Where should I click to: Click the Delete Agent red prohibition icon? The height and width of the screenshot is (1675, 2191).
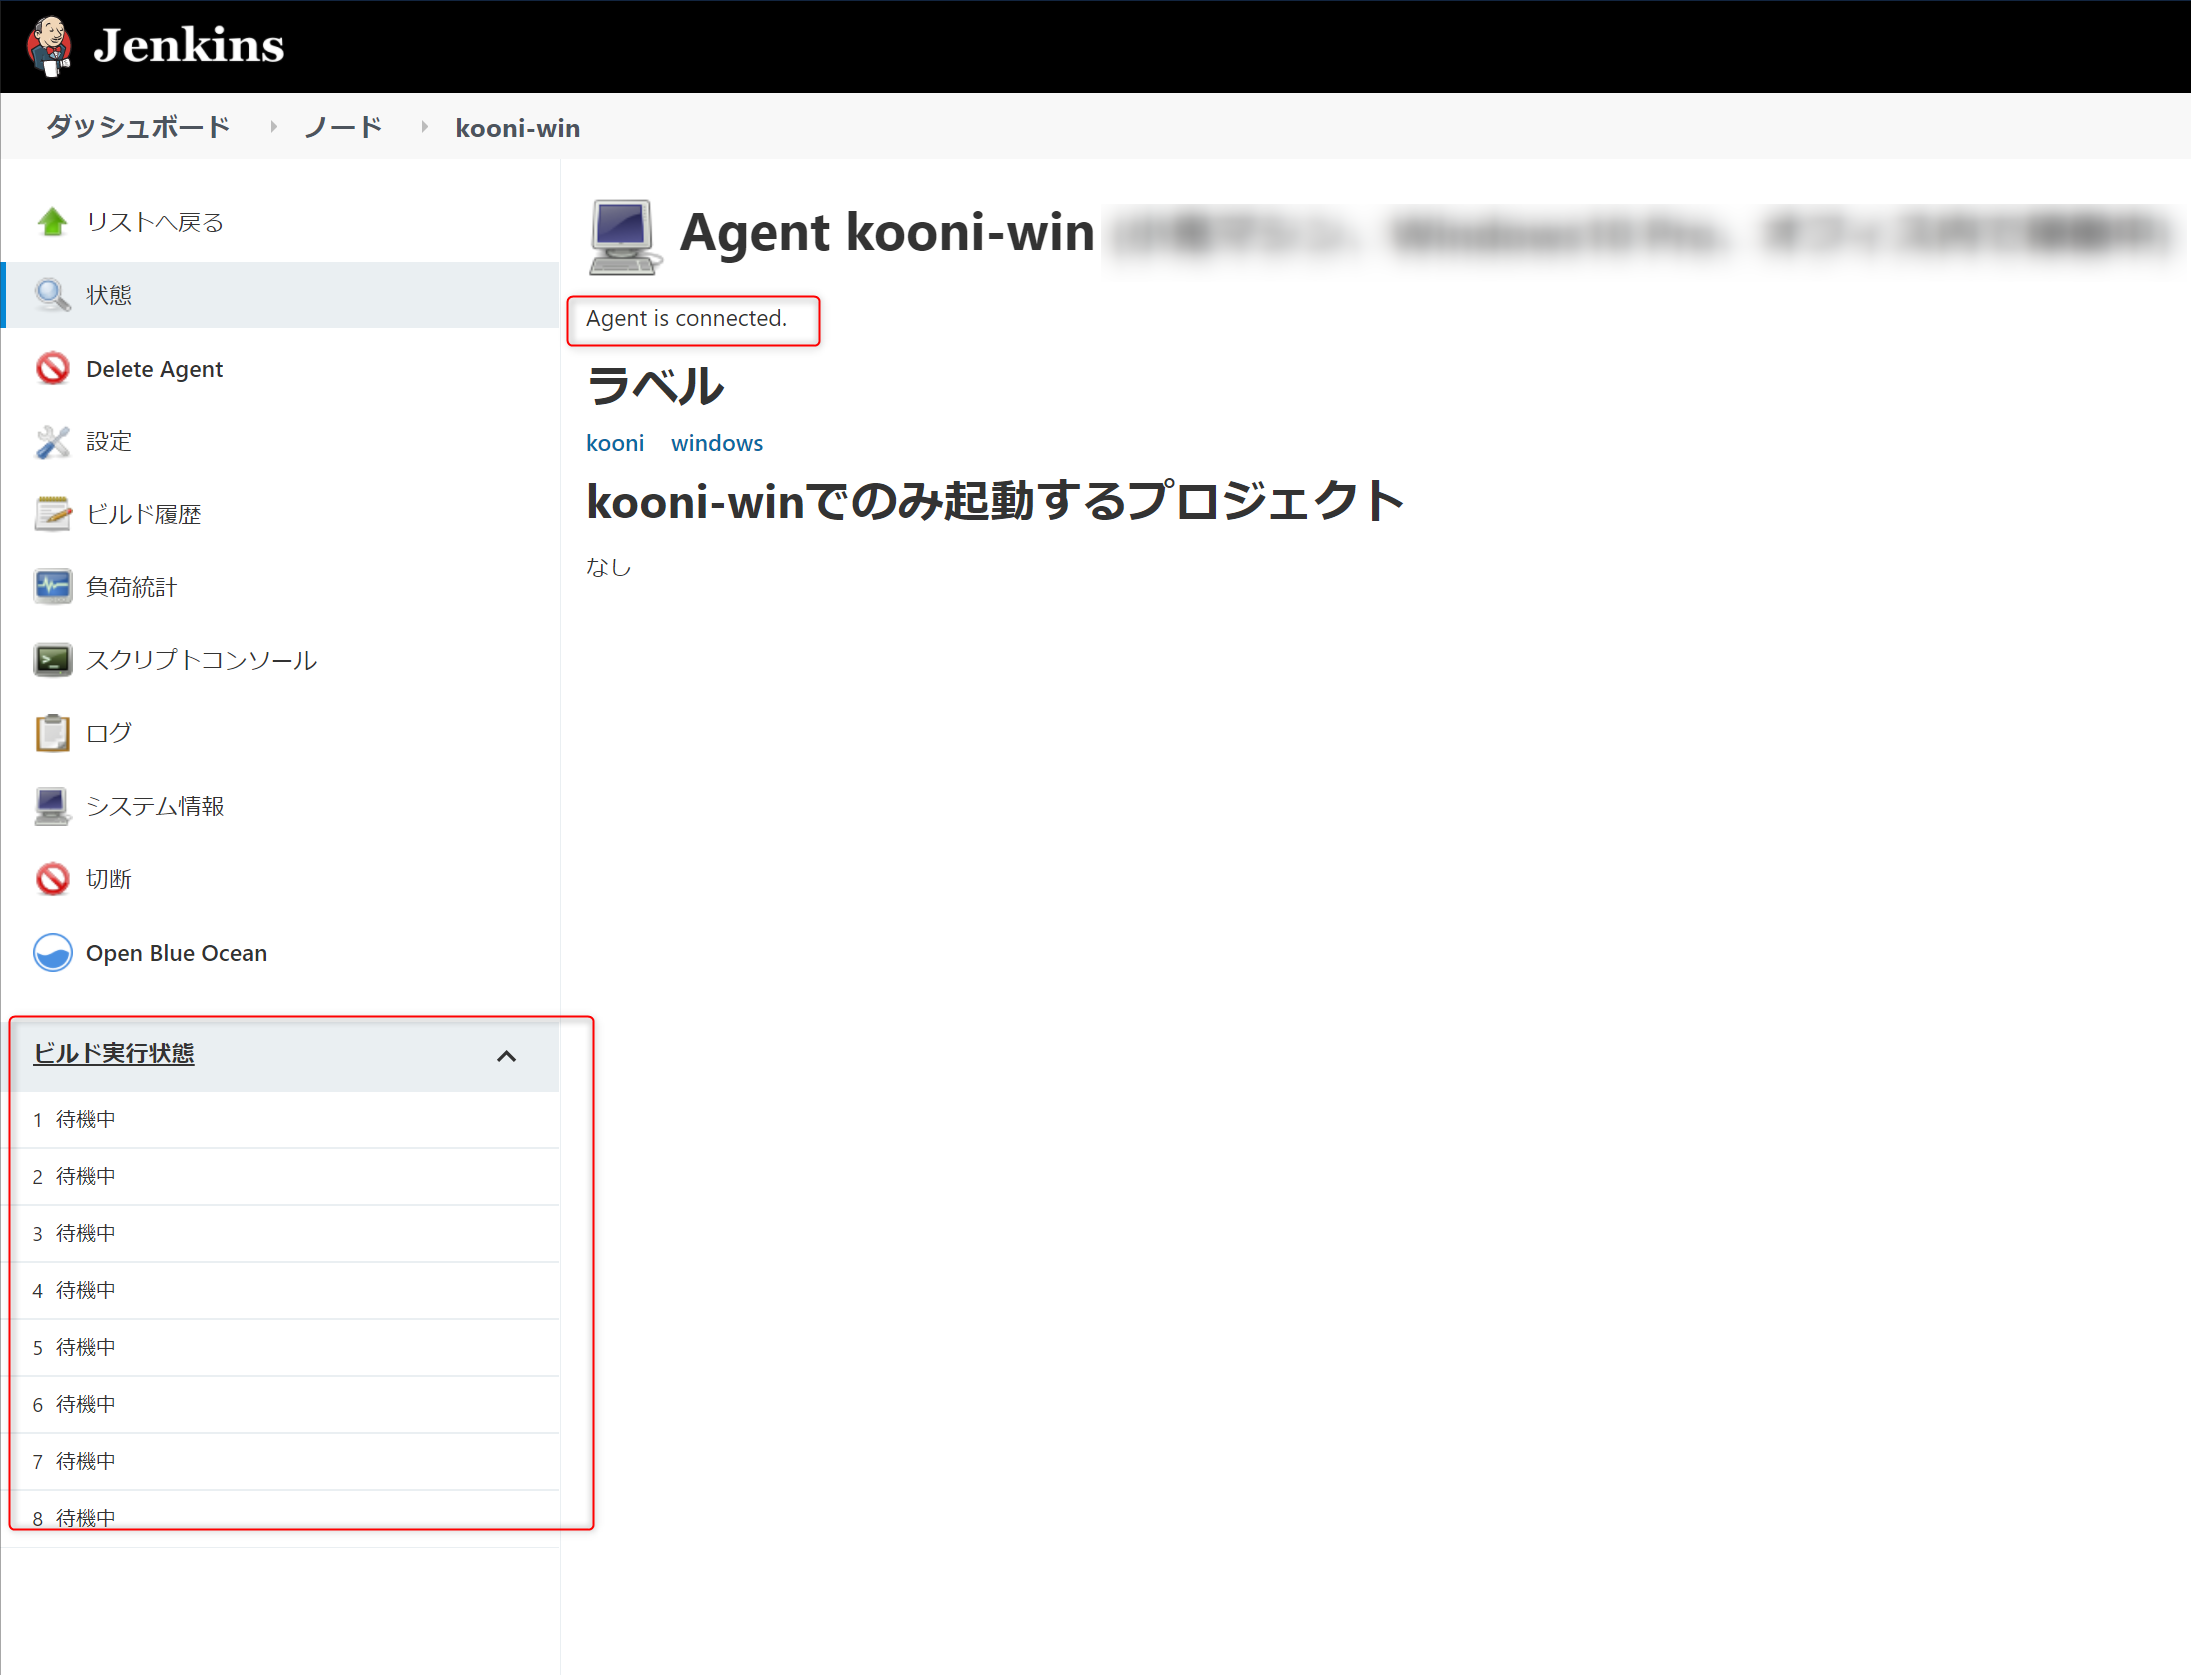tap(52, 369)
